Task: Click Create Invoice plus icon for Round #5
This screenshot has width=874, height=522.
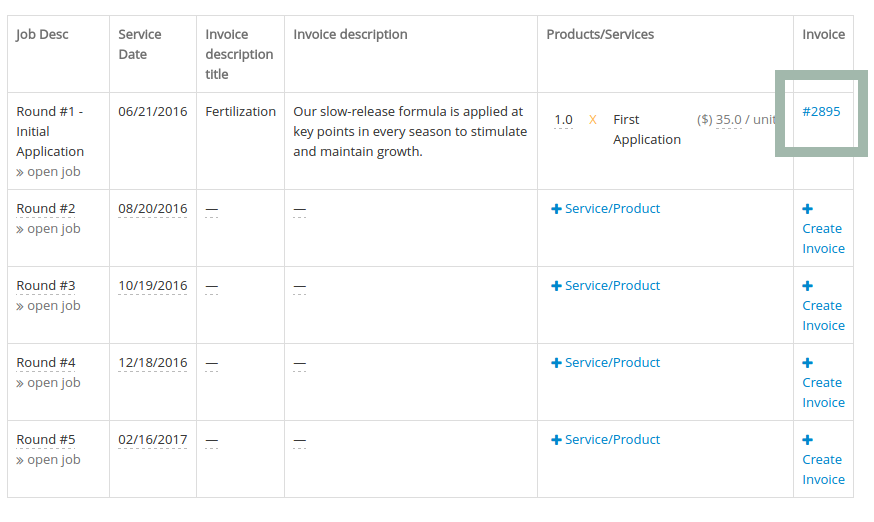Action: 807,439
